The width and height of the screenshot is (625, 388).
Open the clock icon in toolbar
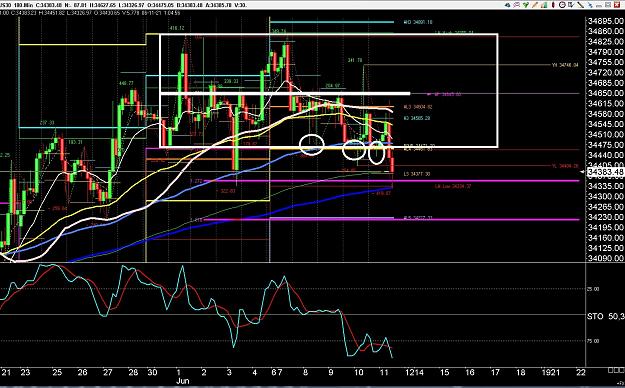pos(562,5)
